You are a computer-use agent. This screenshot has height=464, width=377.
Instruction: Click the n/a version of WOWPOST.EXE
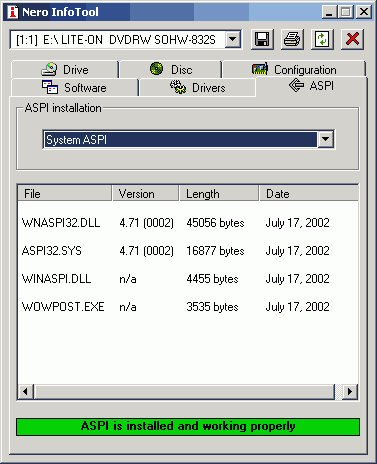128,307
